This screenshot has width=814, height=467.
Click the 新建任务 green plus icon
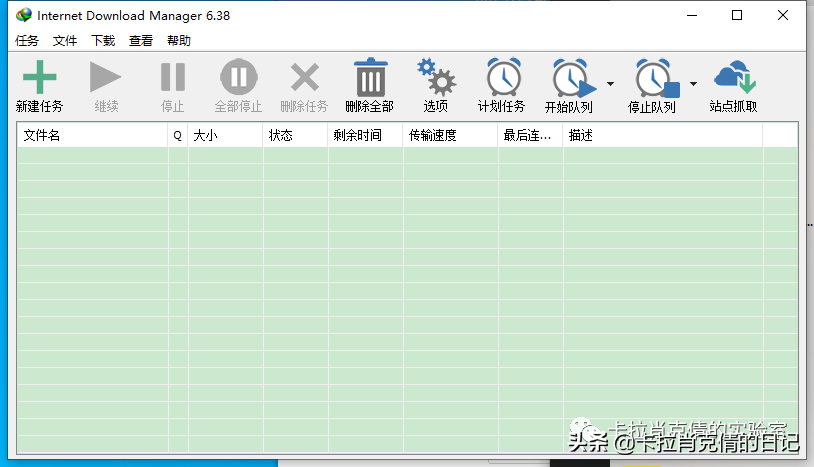[x=39, y=77]
